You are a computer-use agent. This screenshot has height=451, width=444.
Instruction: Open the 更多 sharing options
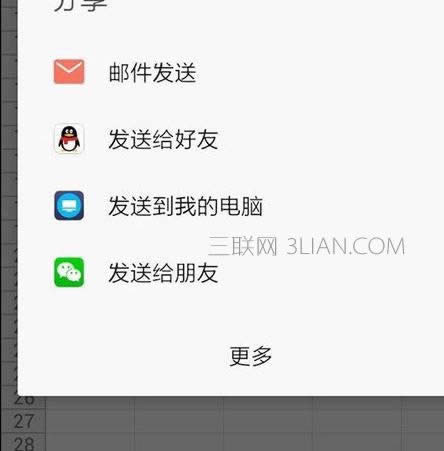click(x=251, y=356)
